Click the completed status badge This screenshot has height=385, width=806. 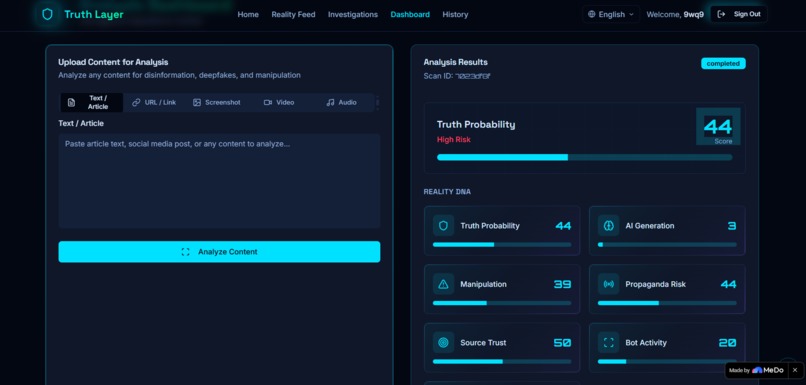(x=723, y=64)
